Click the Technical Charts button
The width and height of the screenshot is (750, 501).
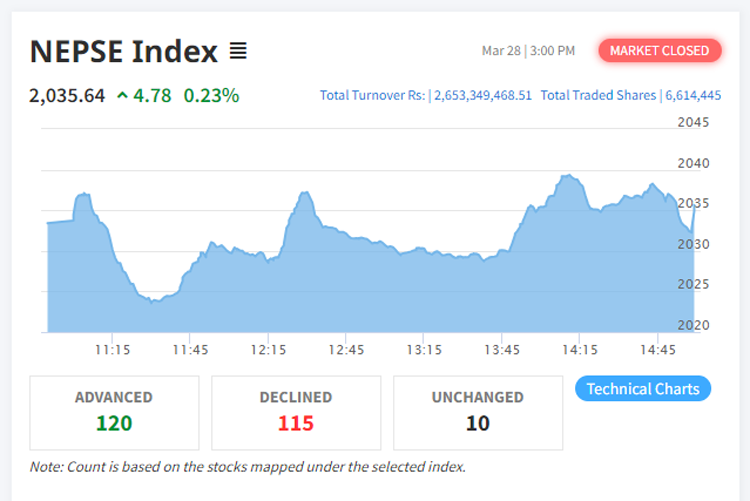point(643,389)
